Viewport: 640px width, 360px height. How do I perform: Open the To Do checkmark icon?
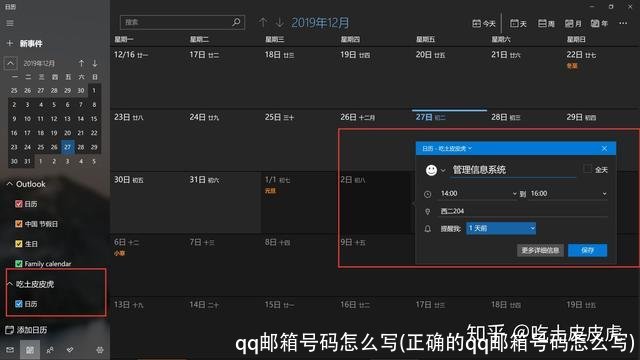pos(70,350)
